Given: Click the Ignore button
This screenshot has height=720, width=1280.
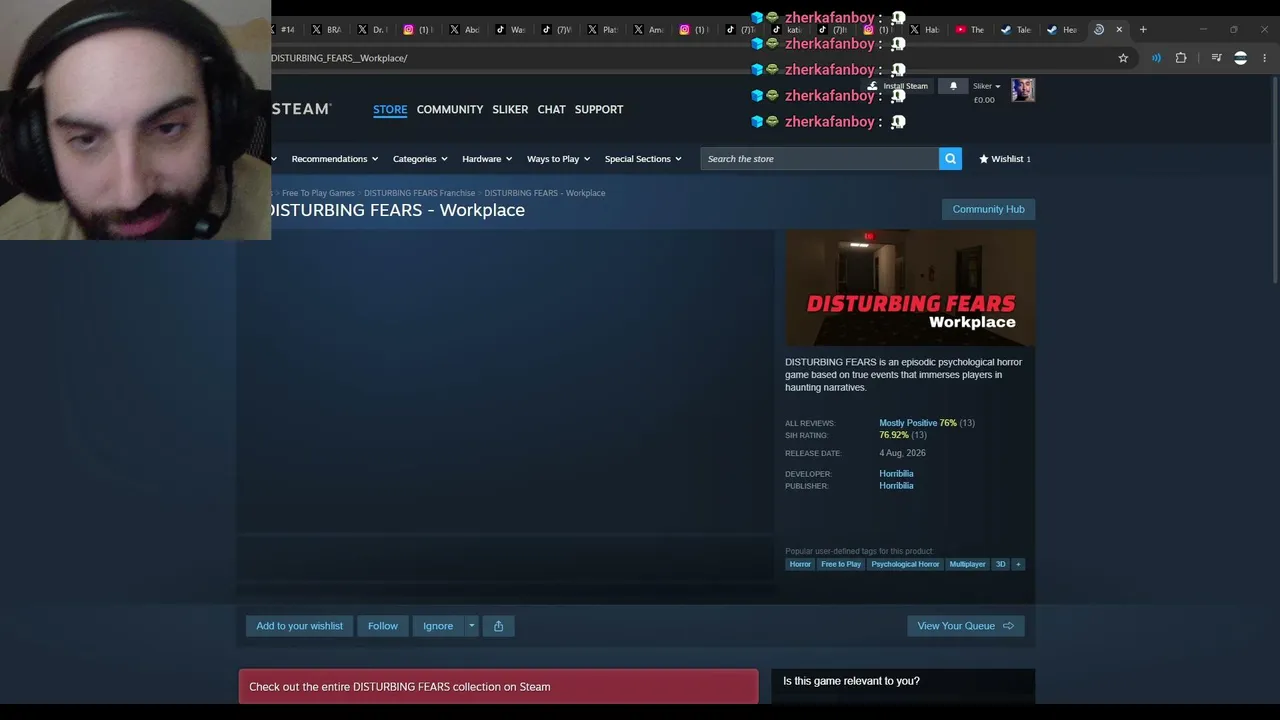Looking at the screenshot, I should [438, 626].
